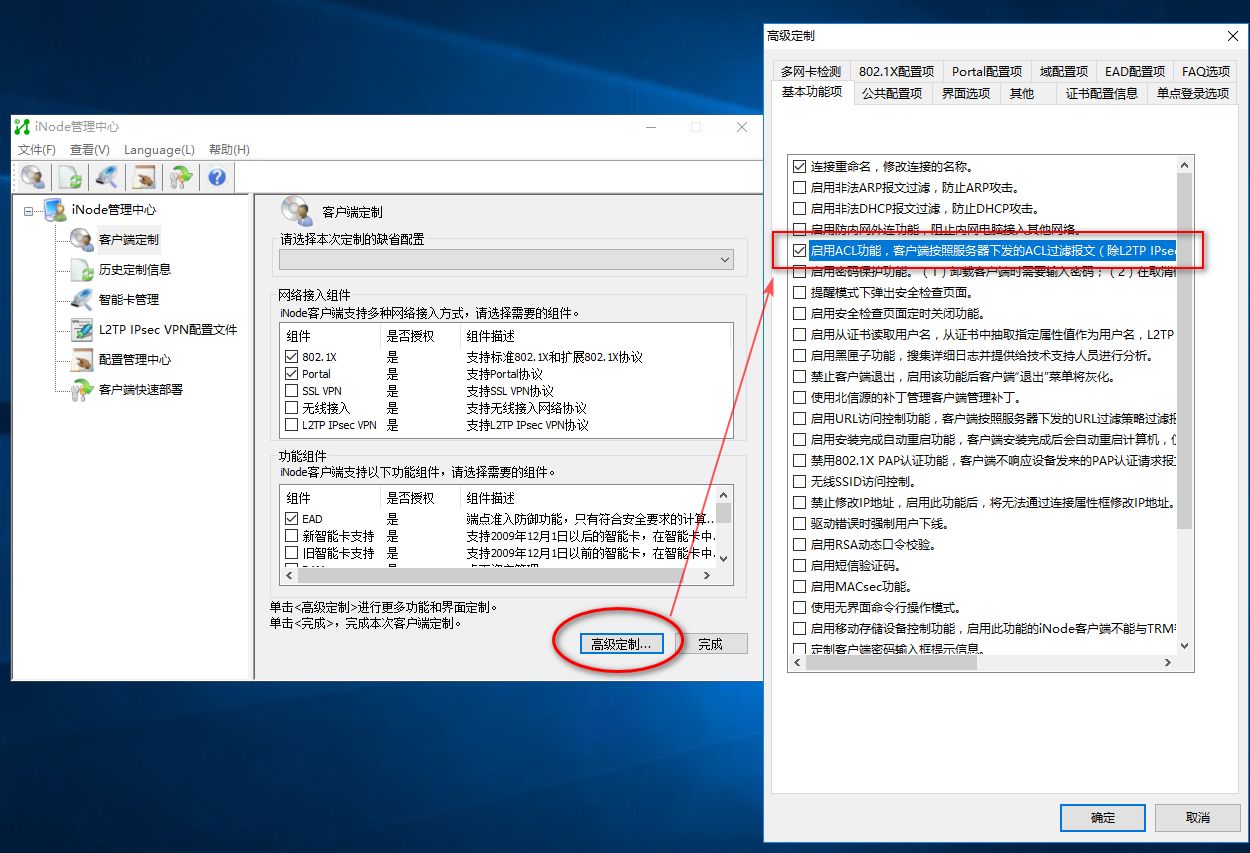This screenshot has width=1250, height=853.
Task: Click the options list vertical scrollbar in 高级定制
Action: [1185, 350]
